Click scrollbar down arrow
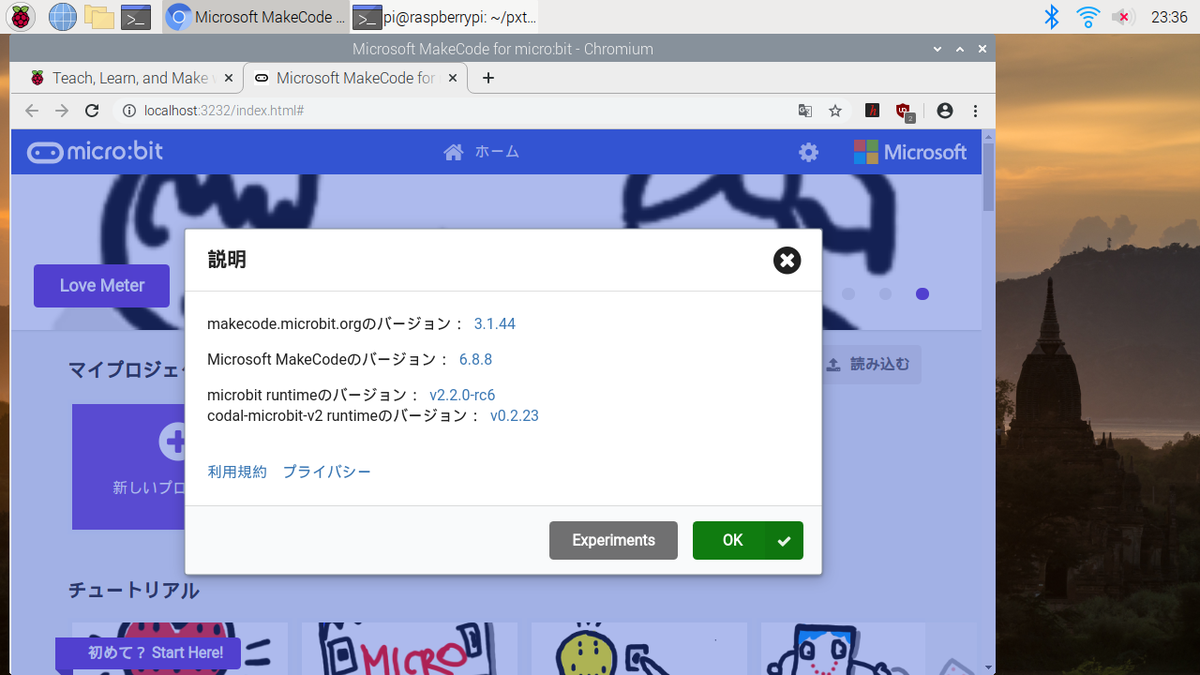This screenshot has width=1200, height=675. tap(988, 667)
